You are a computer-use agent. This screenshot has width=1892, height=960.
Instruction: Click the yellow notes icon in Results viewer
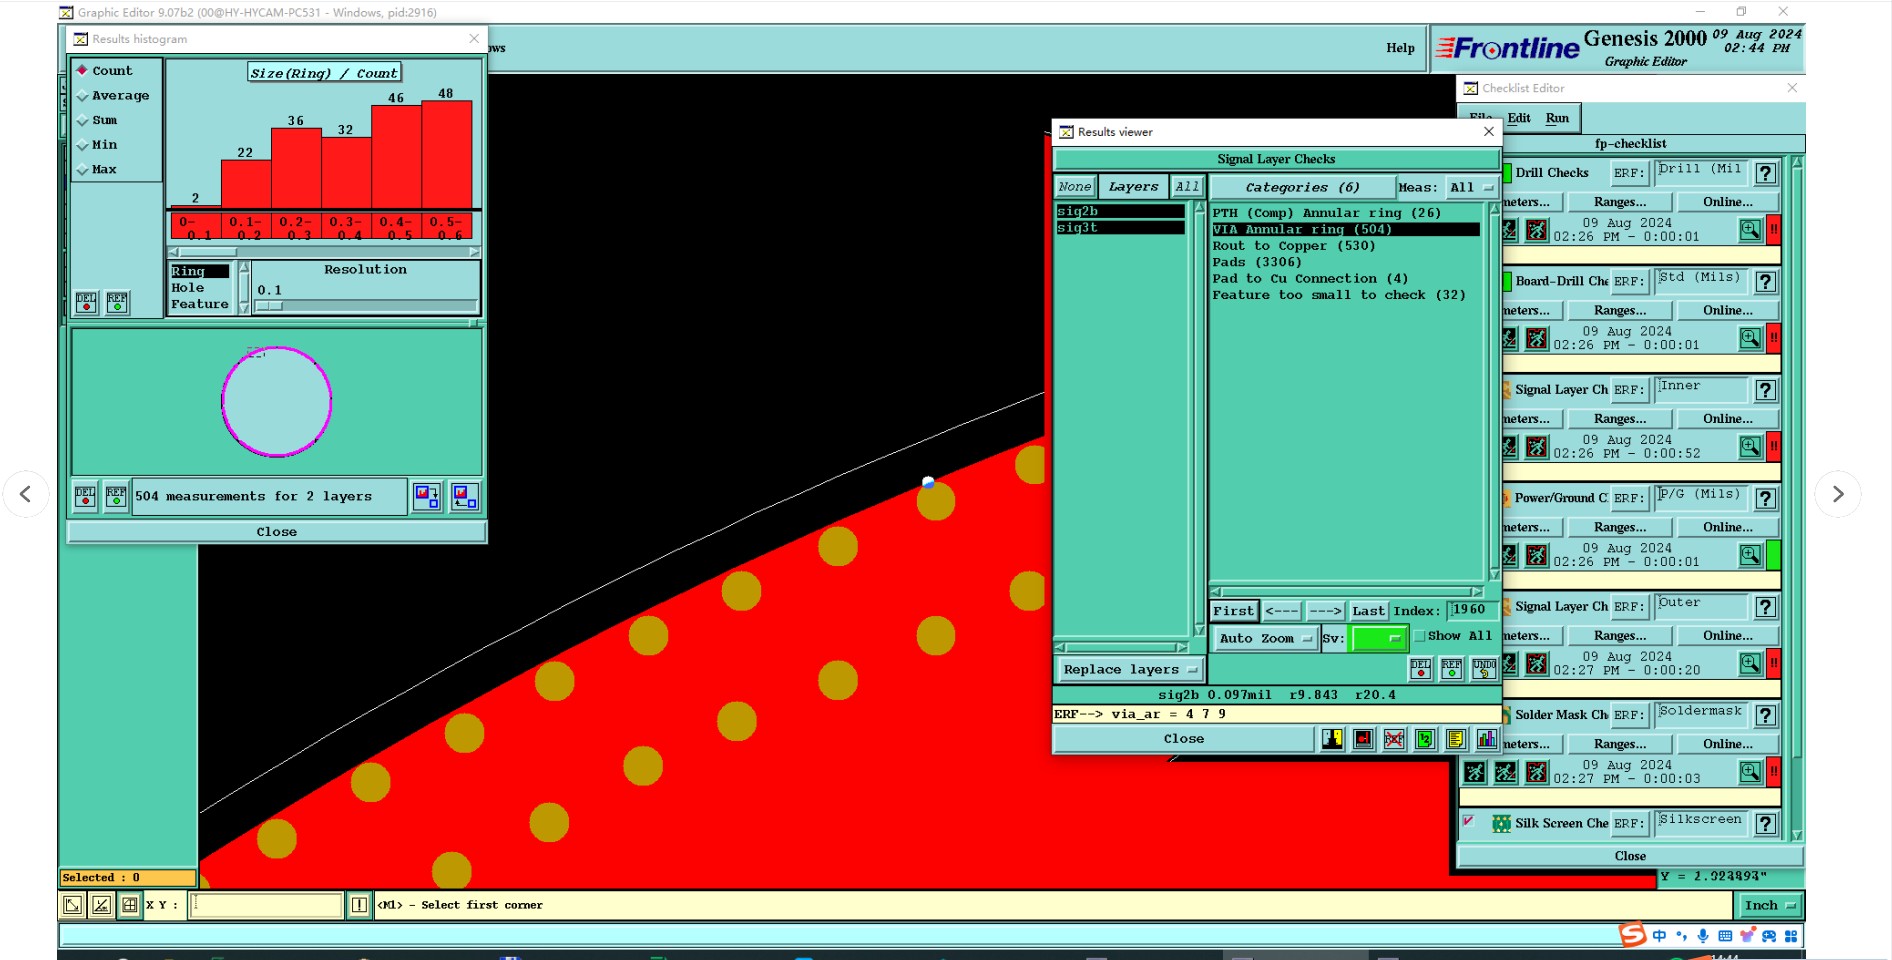click(x=1456, y=739)
